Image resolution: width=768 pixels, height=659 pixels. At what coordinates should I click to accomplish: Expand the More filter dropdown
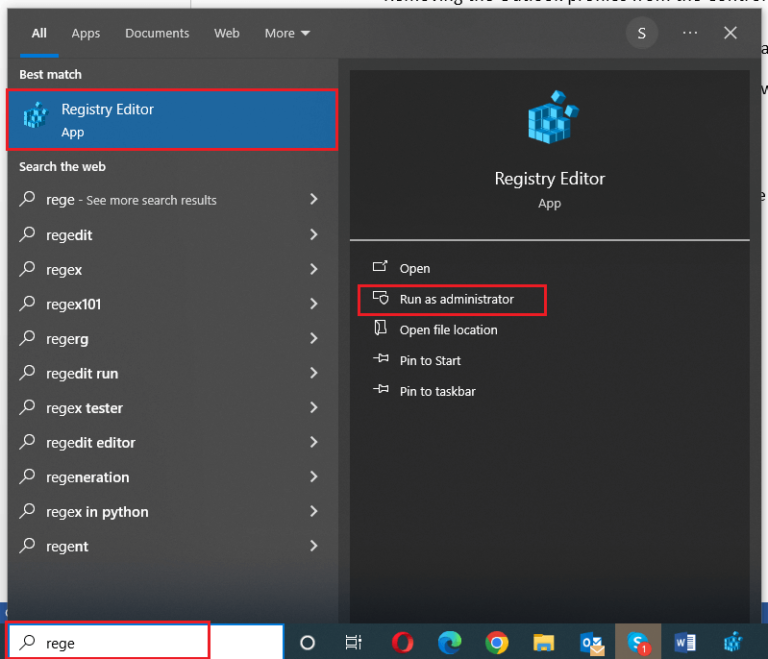(x=287, y=33)
